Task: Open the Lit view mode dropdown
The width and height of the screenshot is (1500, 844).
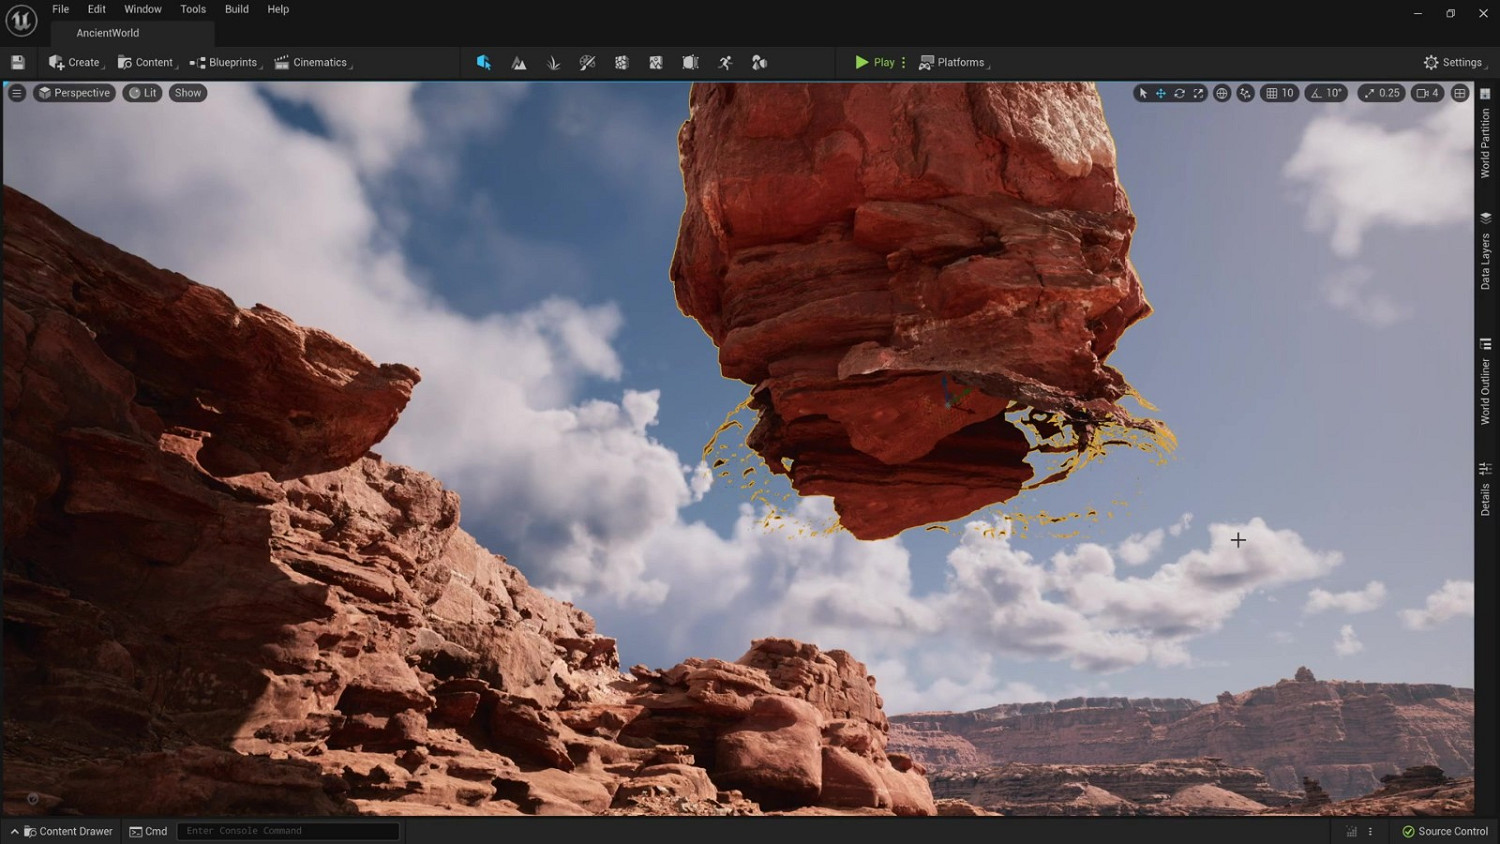Action: click(x=142, y=93)
